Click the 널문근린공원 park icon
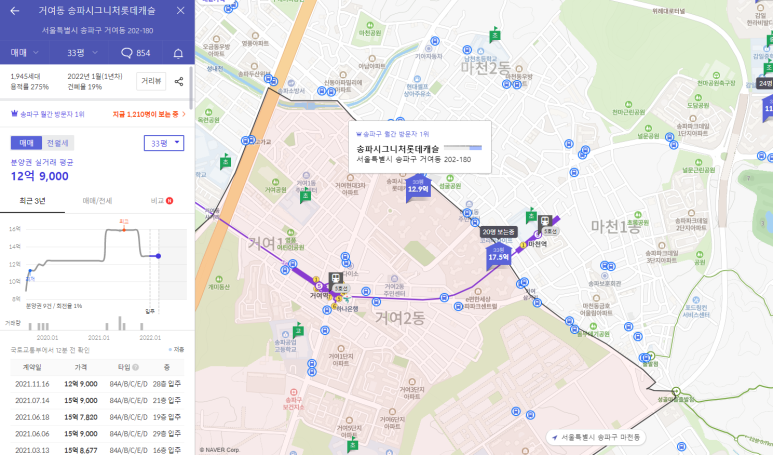773x455 pixels. pos(699,162)
